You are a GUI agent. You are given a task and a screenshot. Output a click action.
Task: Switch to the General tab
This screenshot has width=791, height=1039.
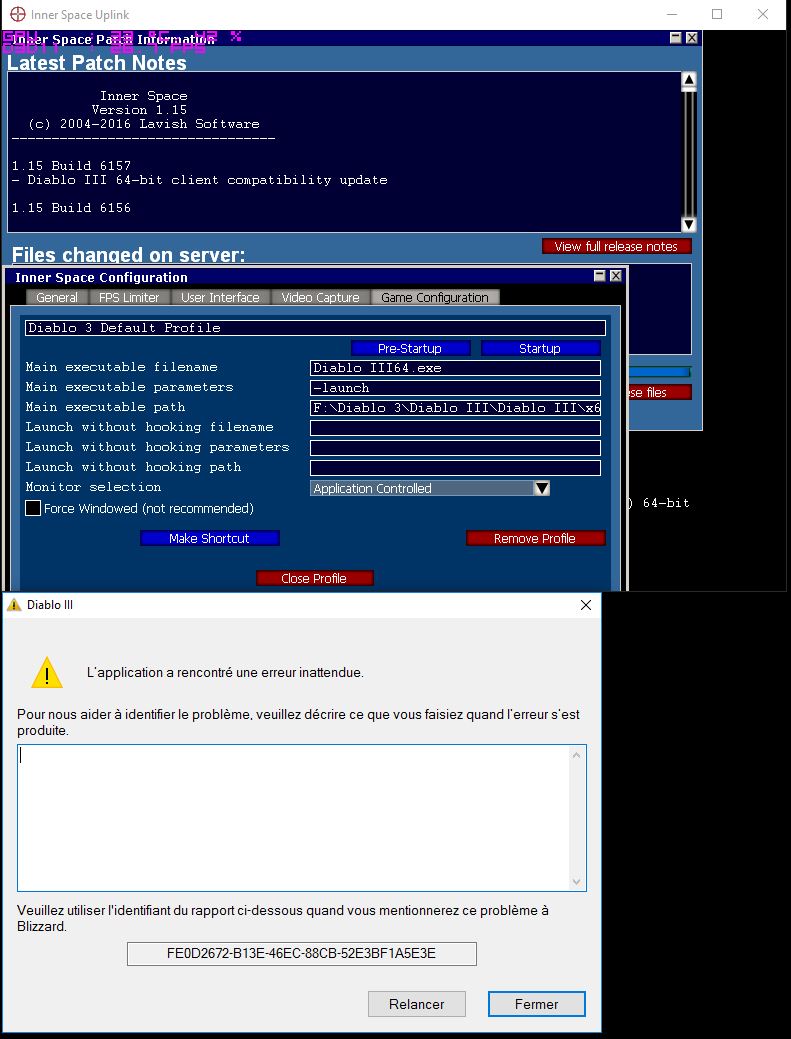pyautogui.click(x=56, y=298)
